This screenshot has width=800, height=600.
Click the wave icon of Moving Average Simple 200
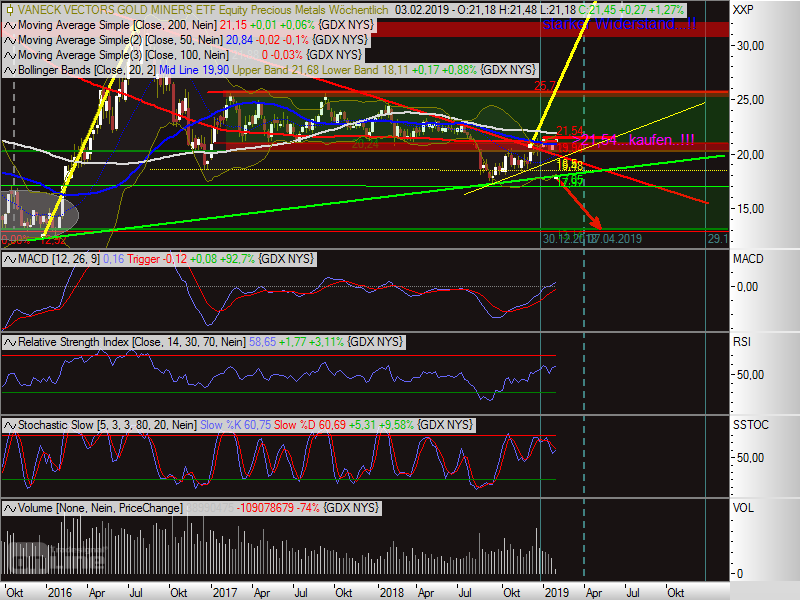coord(10,26)
